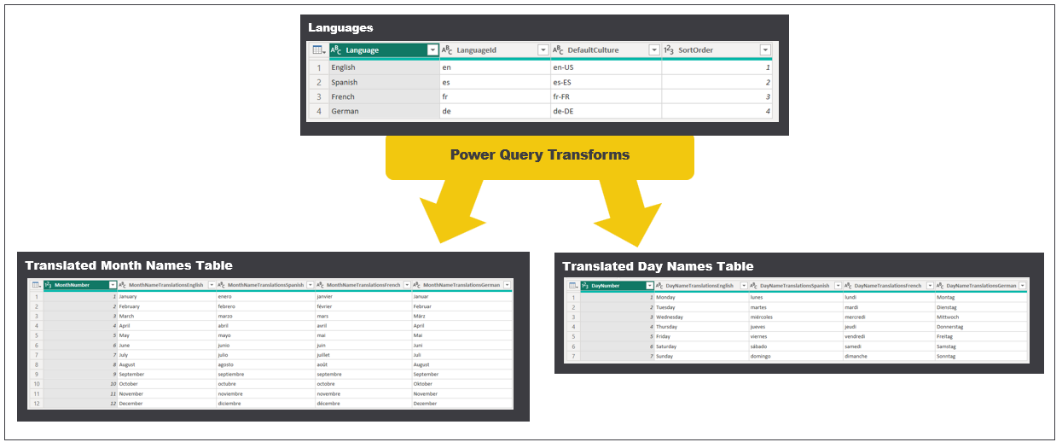Select the SortOrder column header
This screenshot has width=1062, height=448.
(x=717, y=50)
